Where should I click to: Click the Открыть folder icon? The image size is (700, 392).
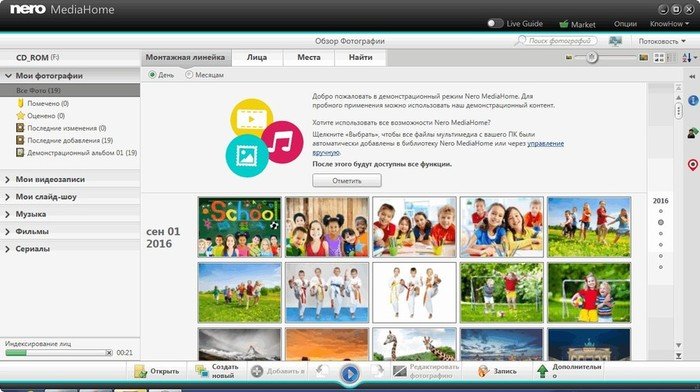(x=141, y=371)
